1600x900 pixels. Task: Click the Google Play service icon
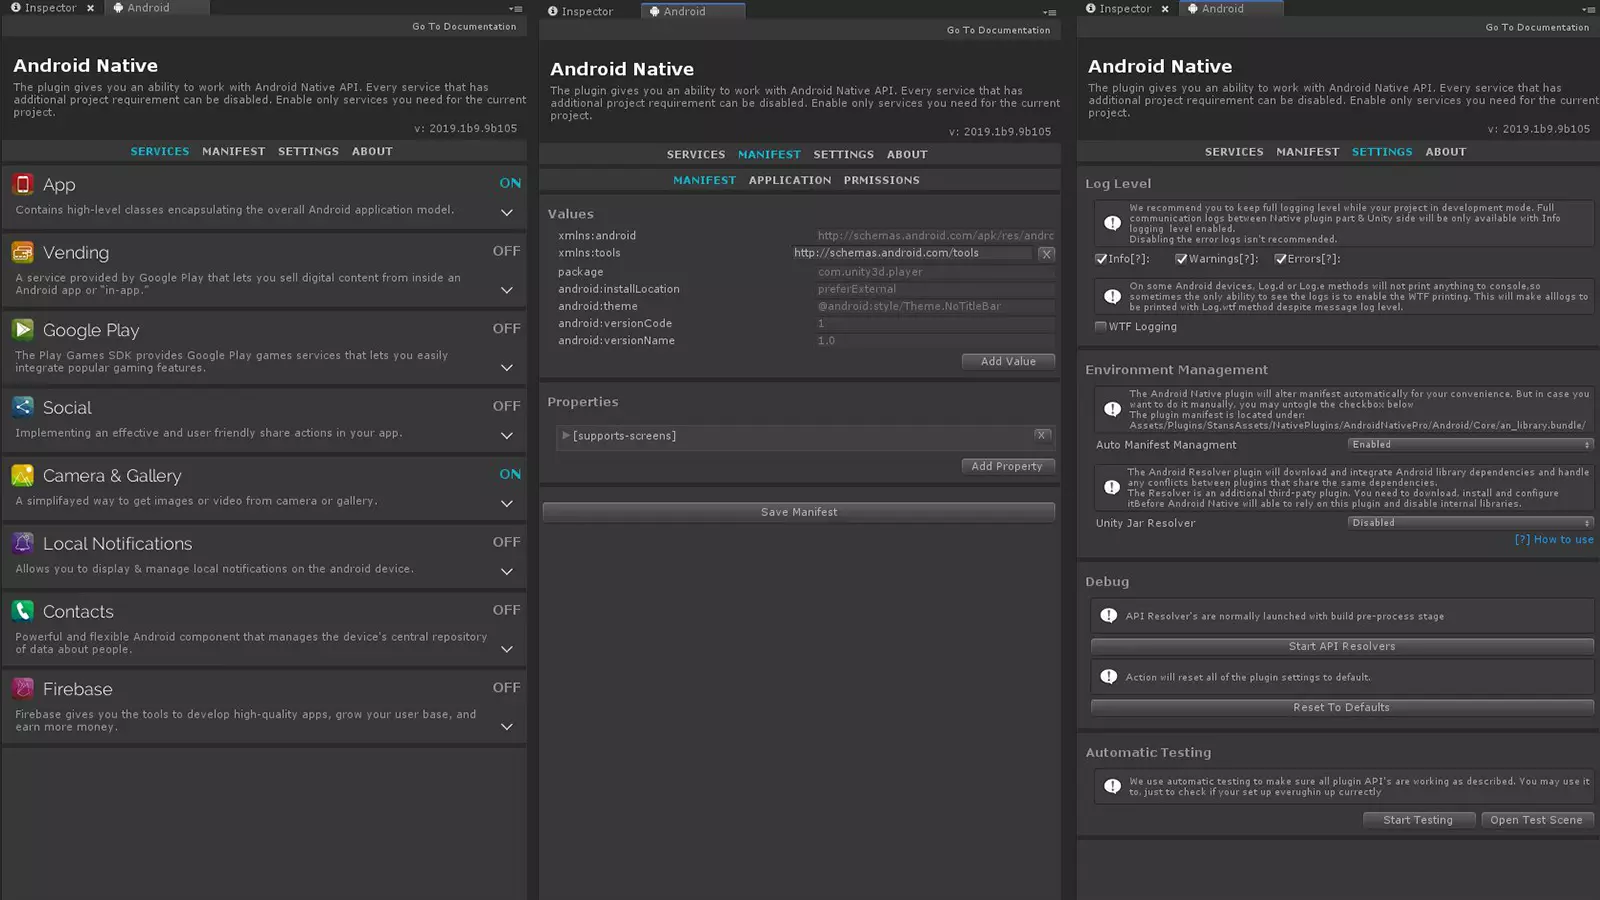tap(22, 329)
